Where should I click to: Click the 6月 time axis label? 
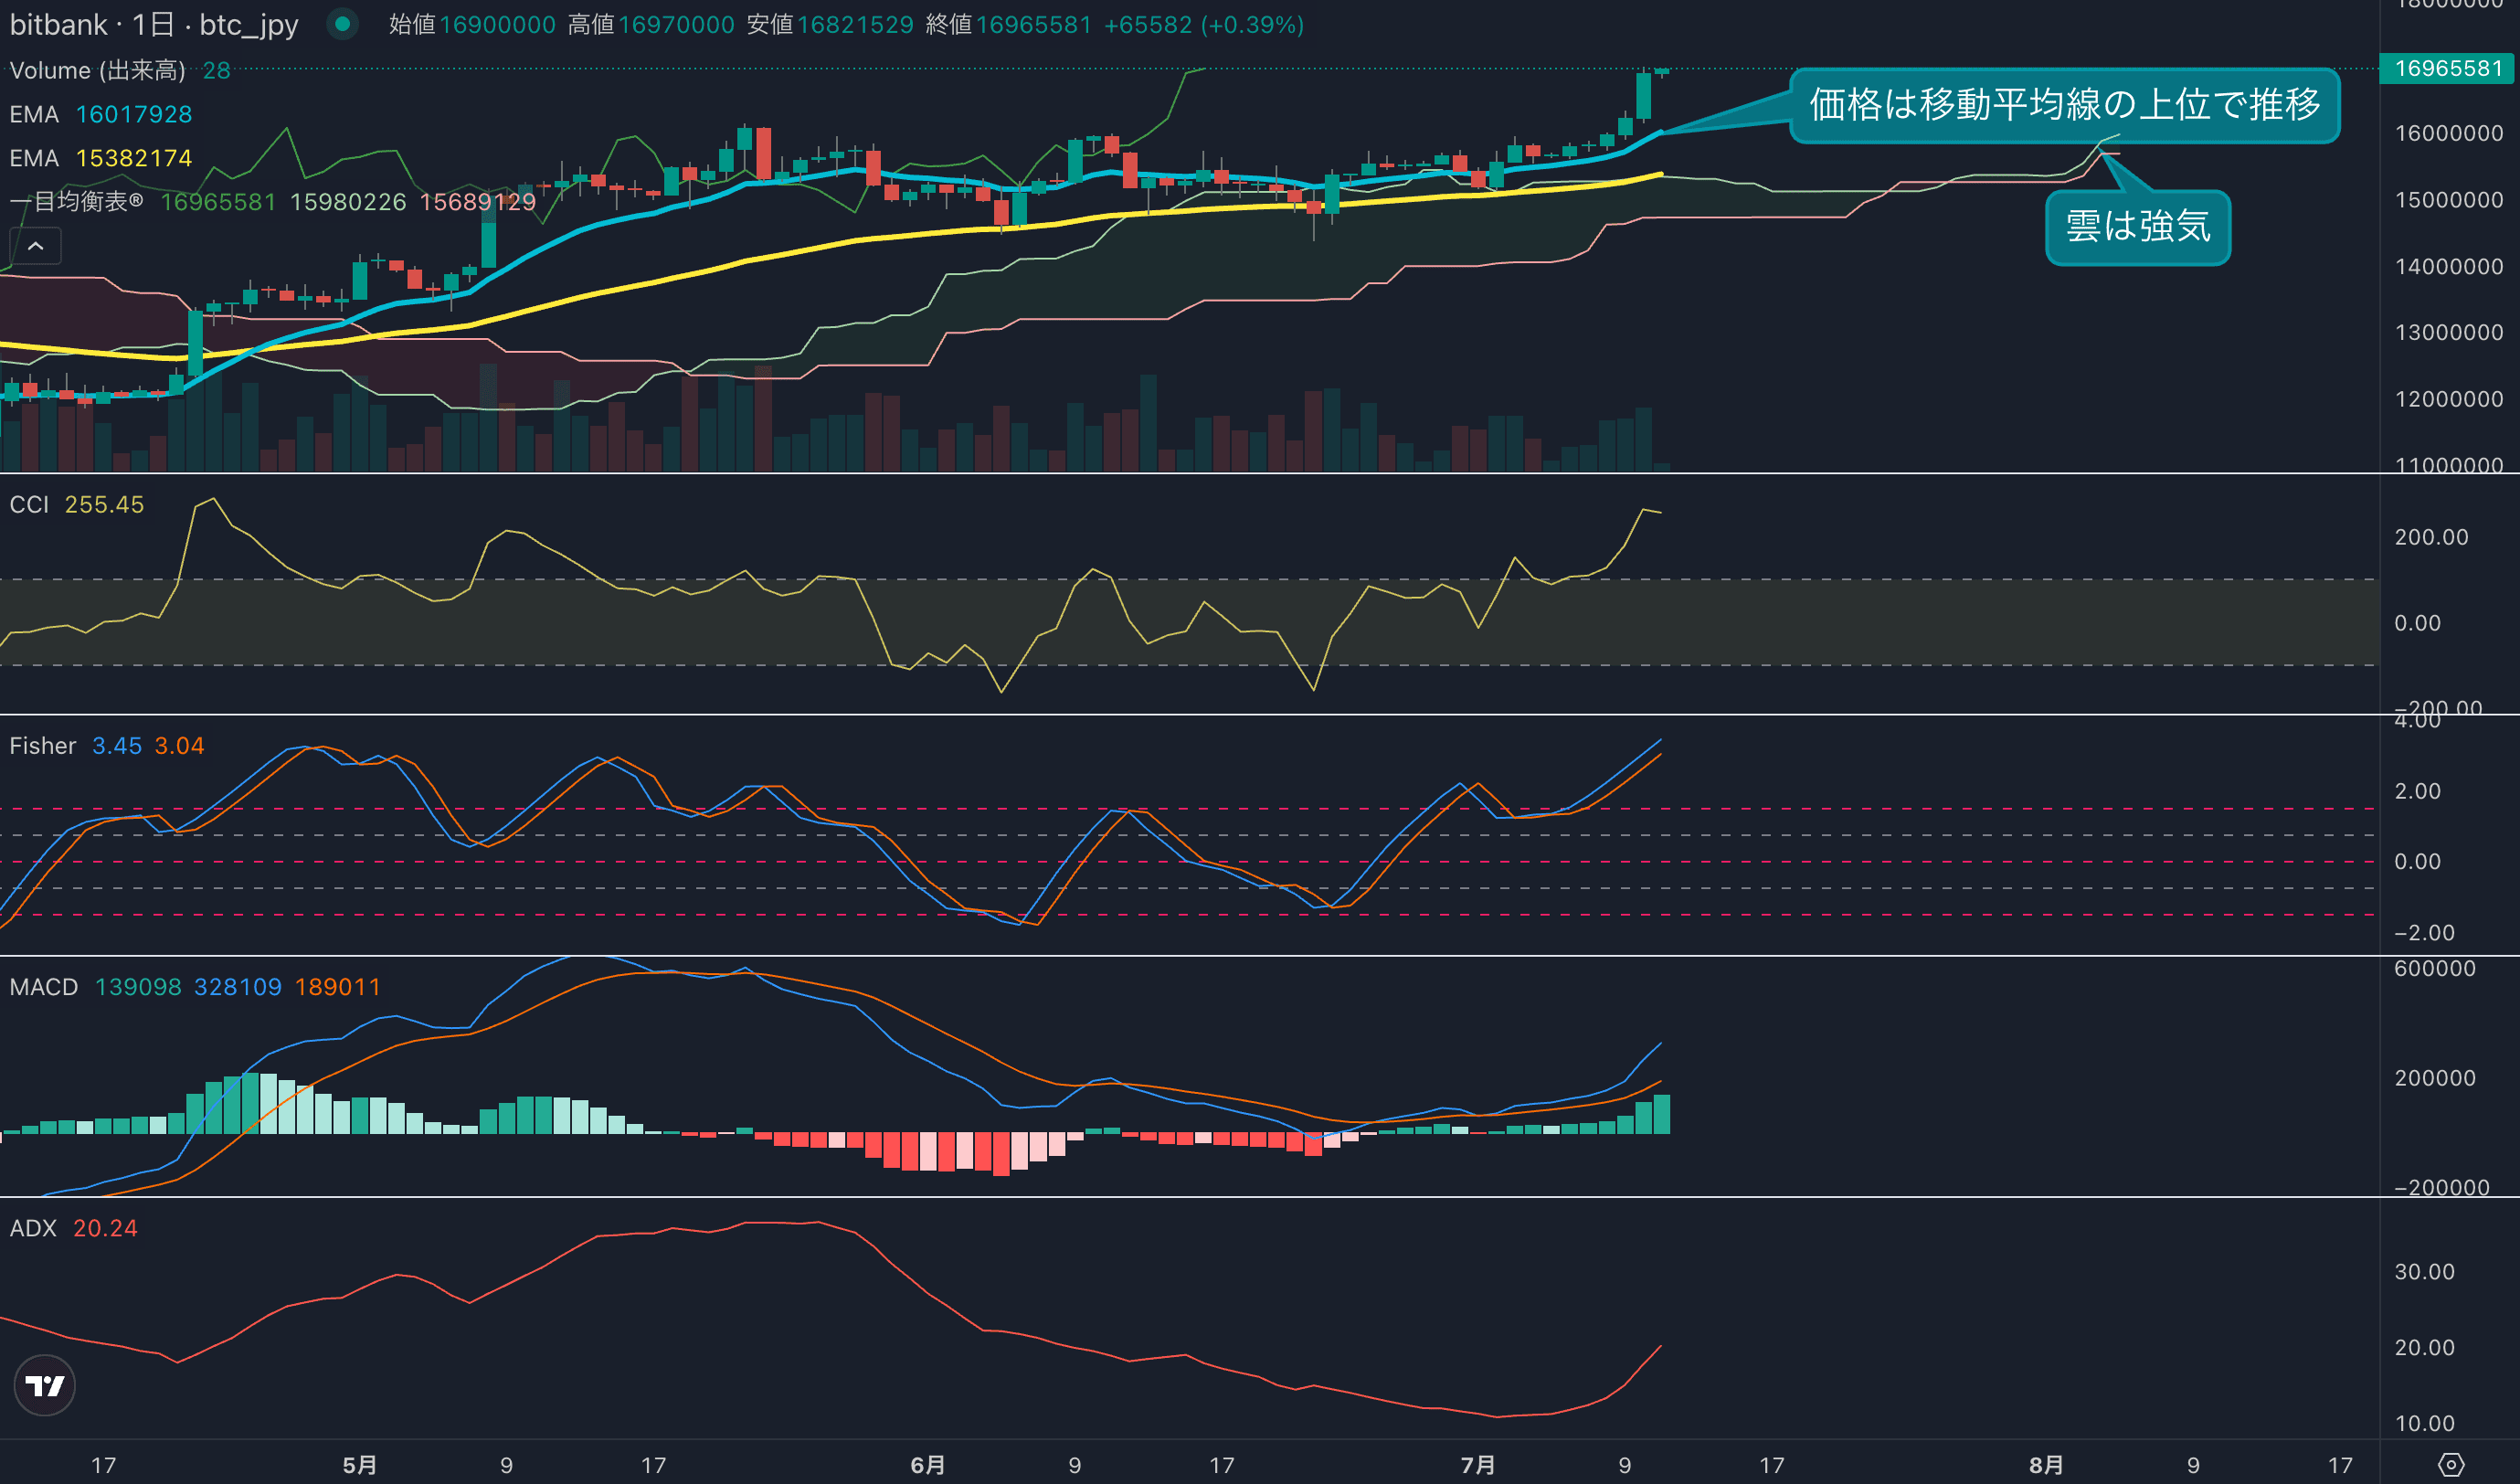coord(928,1465)
